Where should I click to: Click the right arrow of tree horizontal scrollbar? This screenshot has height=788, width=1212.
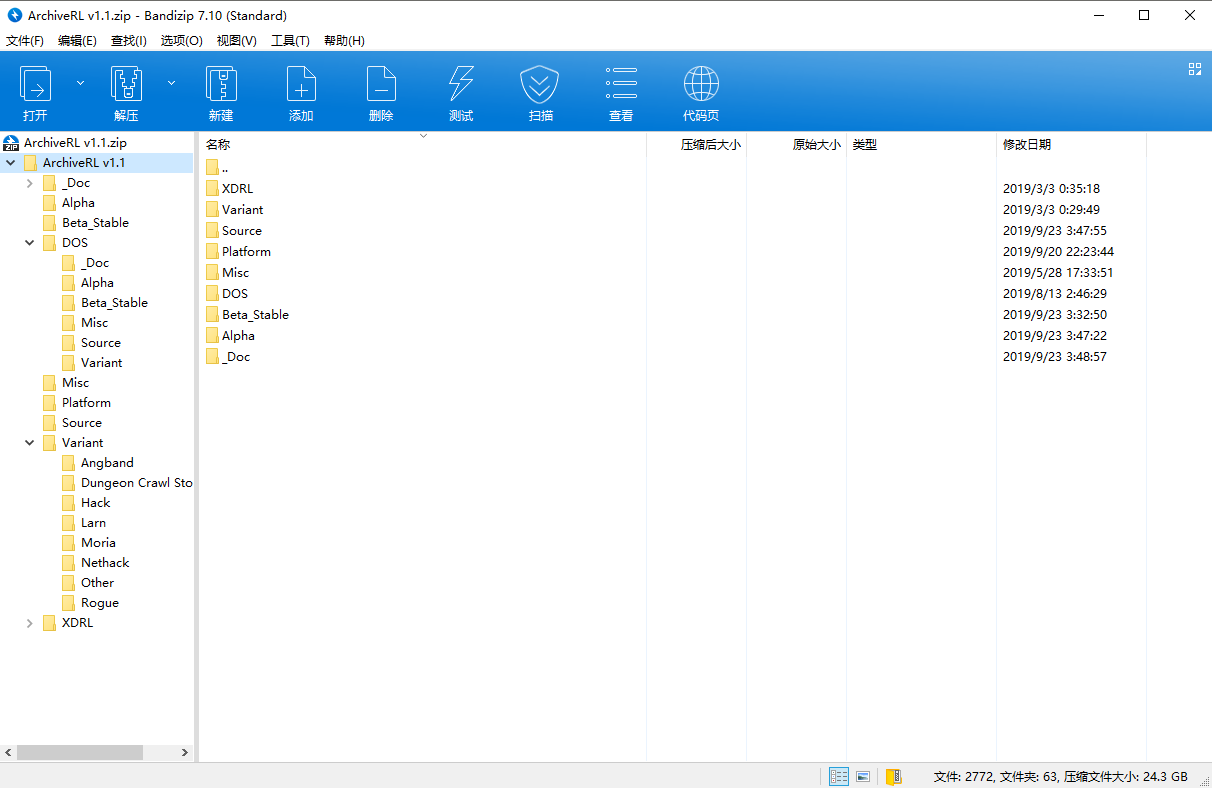coord(185,752)
